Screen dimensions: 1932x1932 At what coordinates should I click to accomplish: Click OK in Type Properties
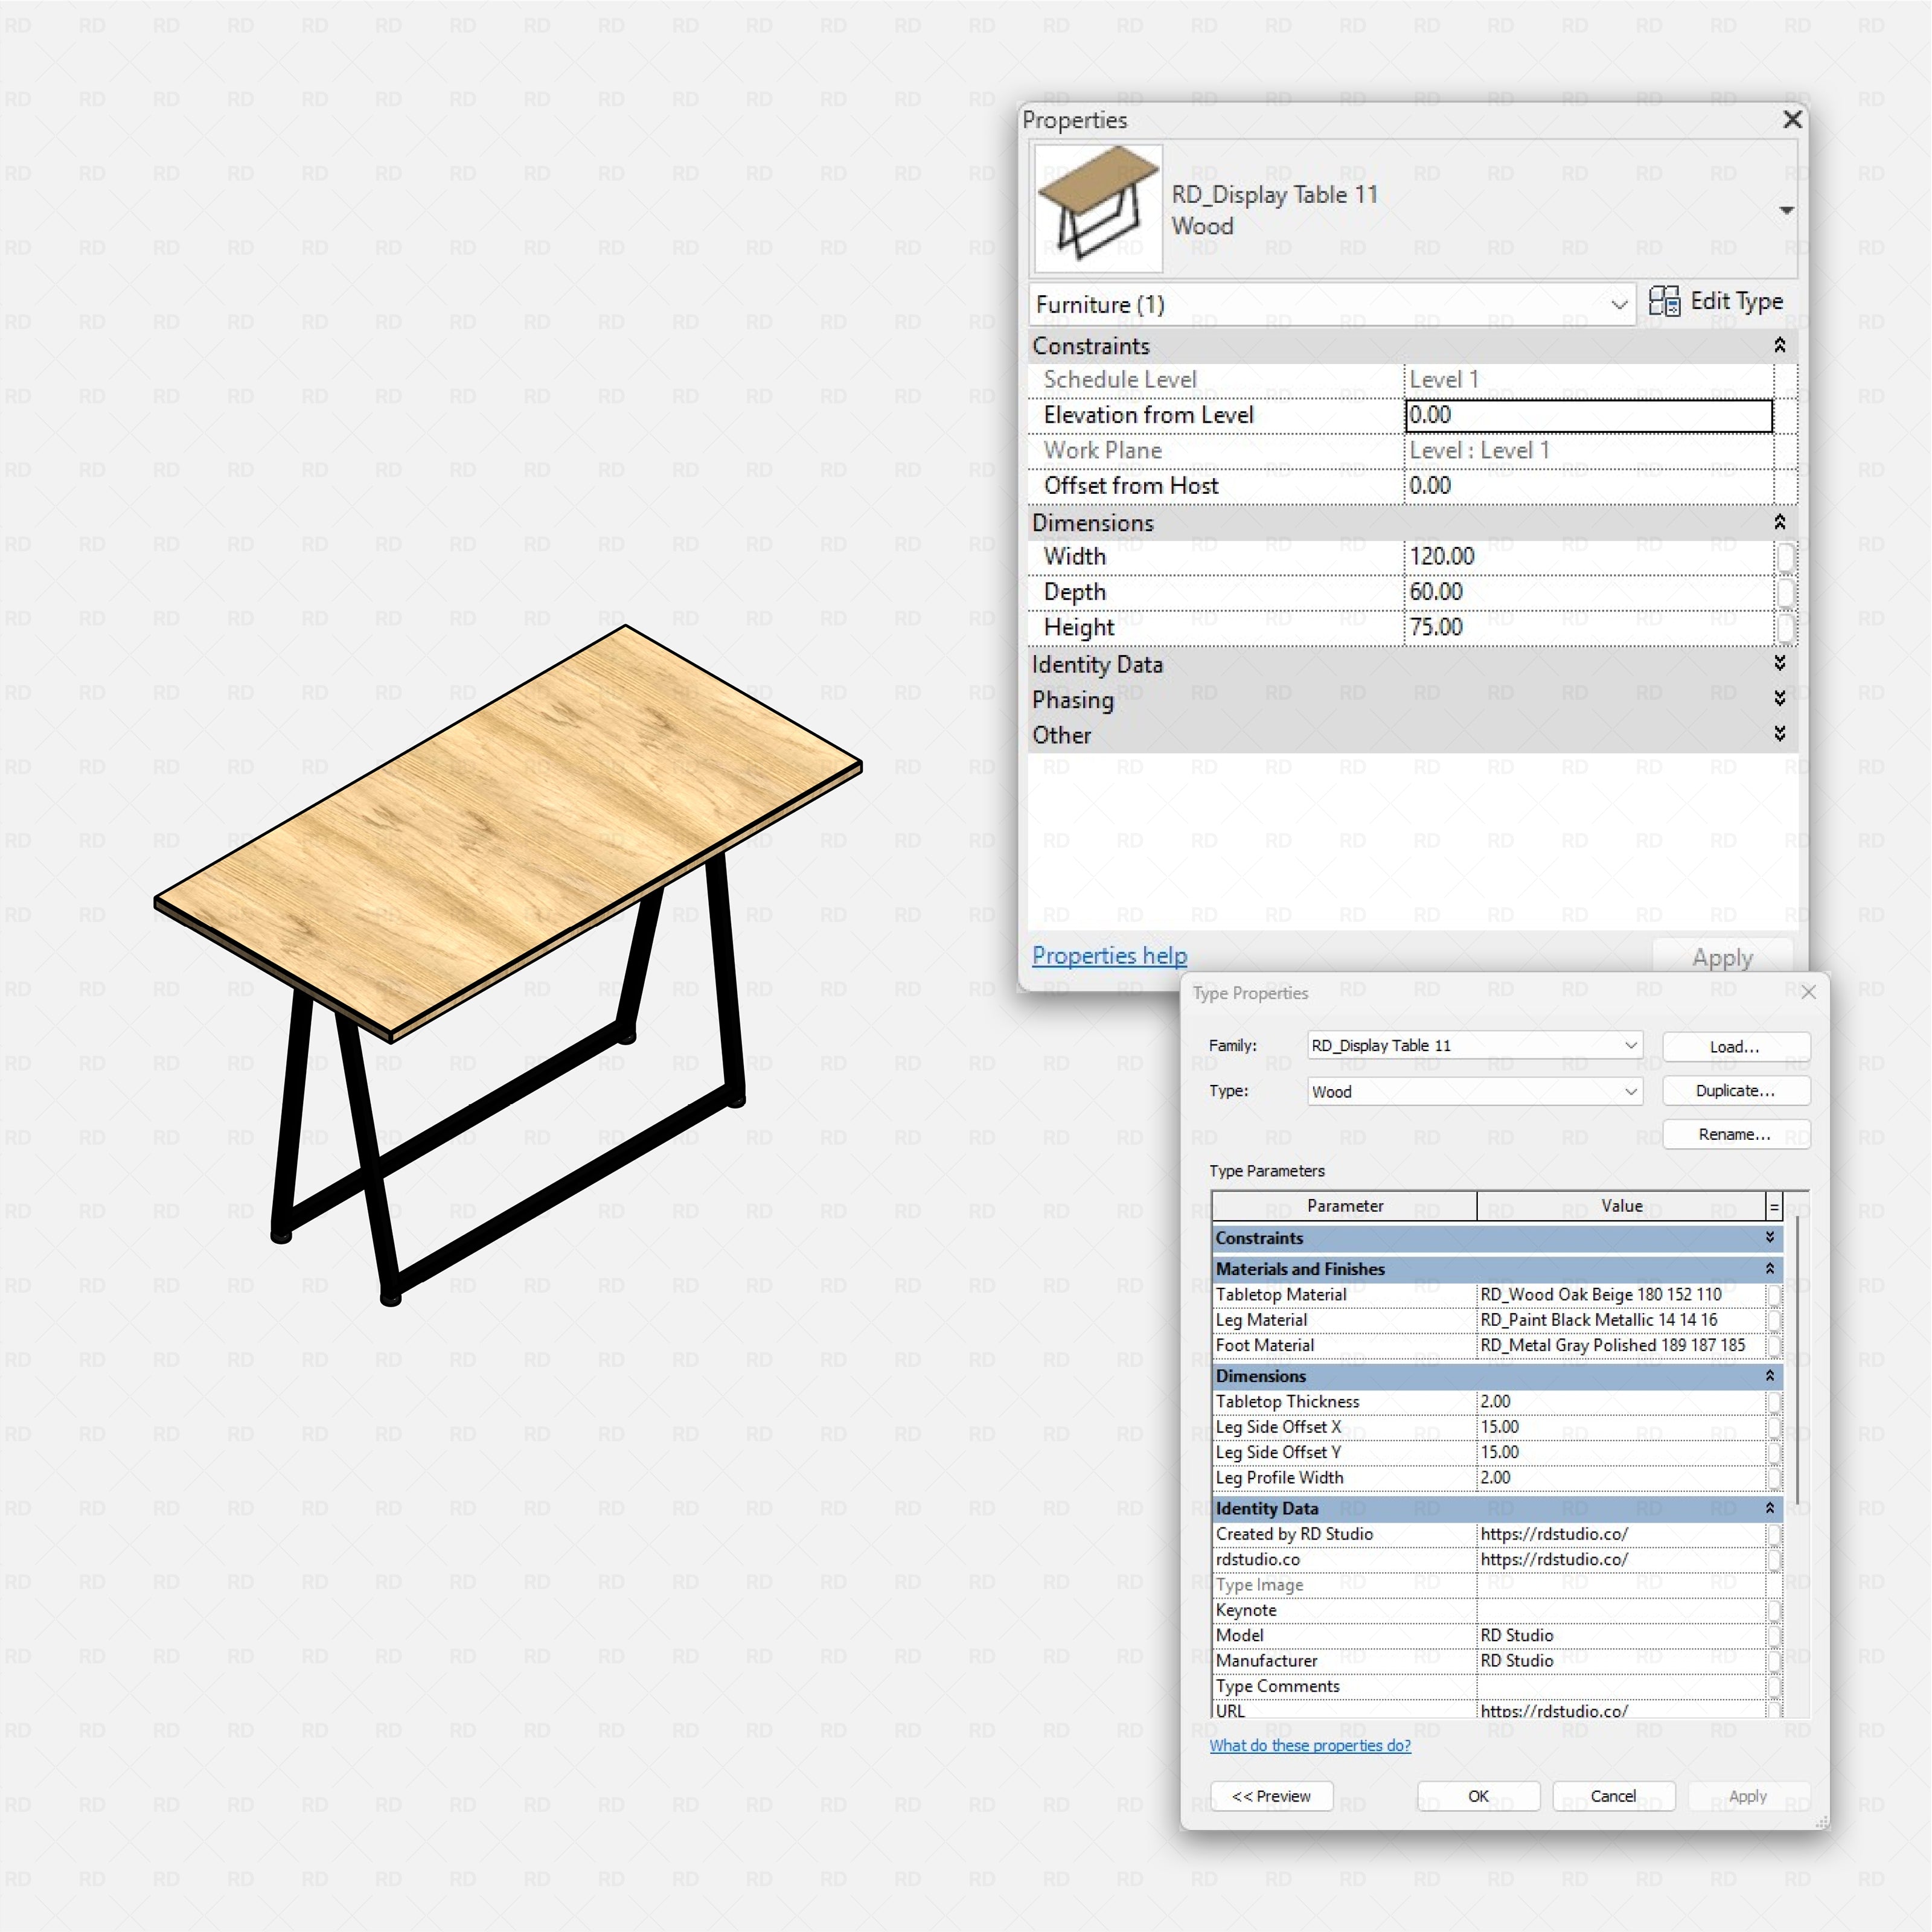1478,1796
